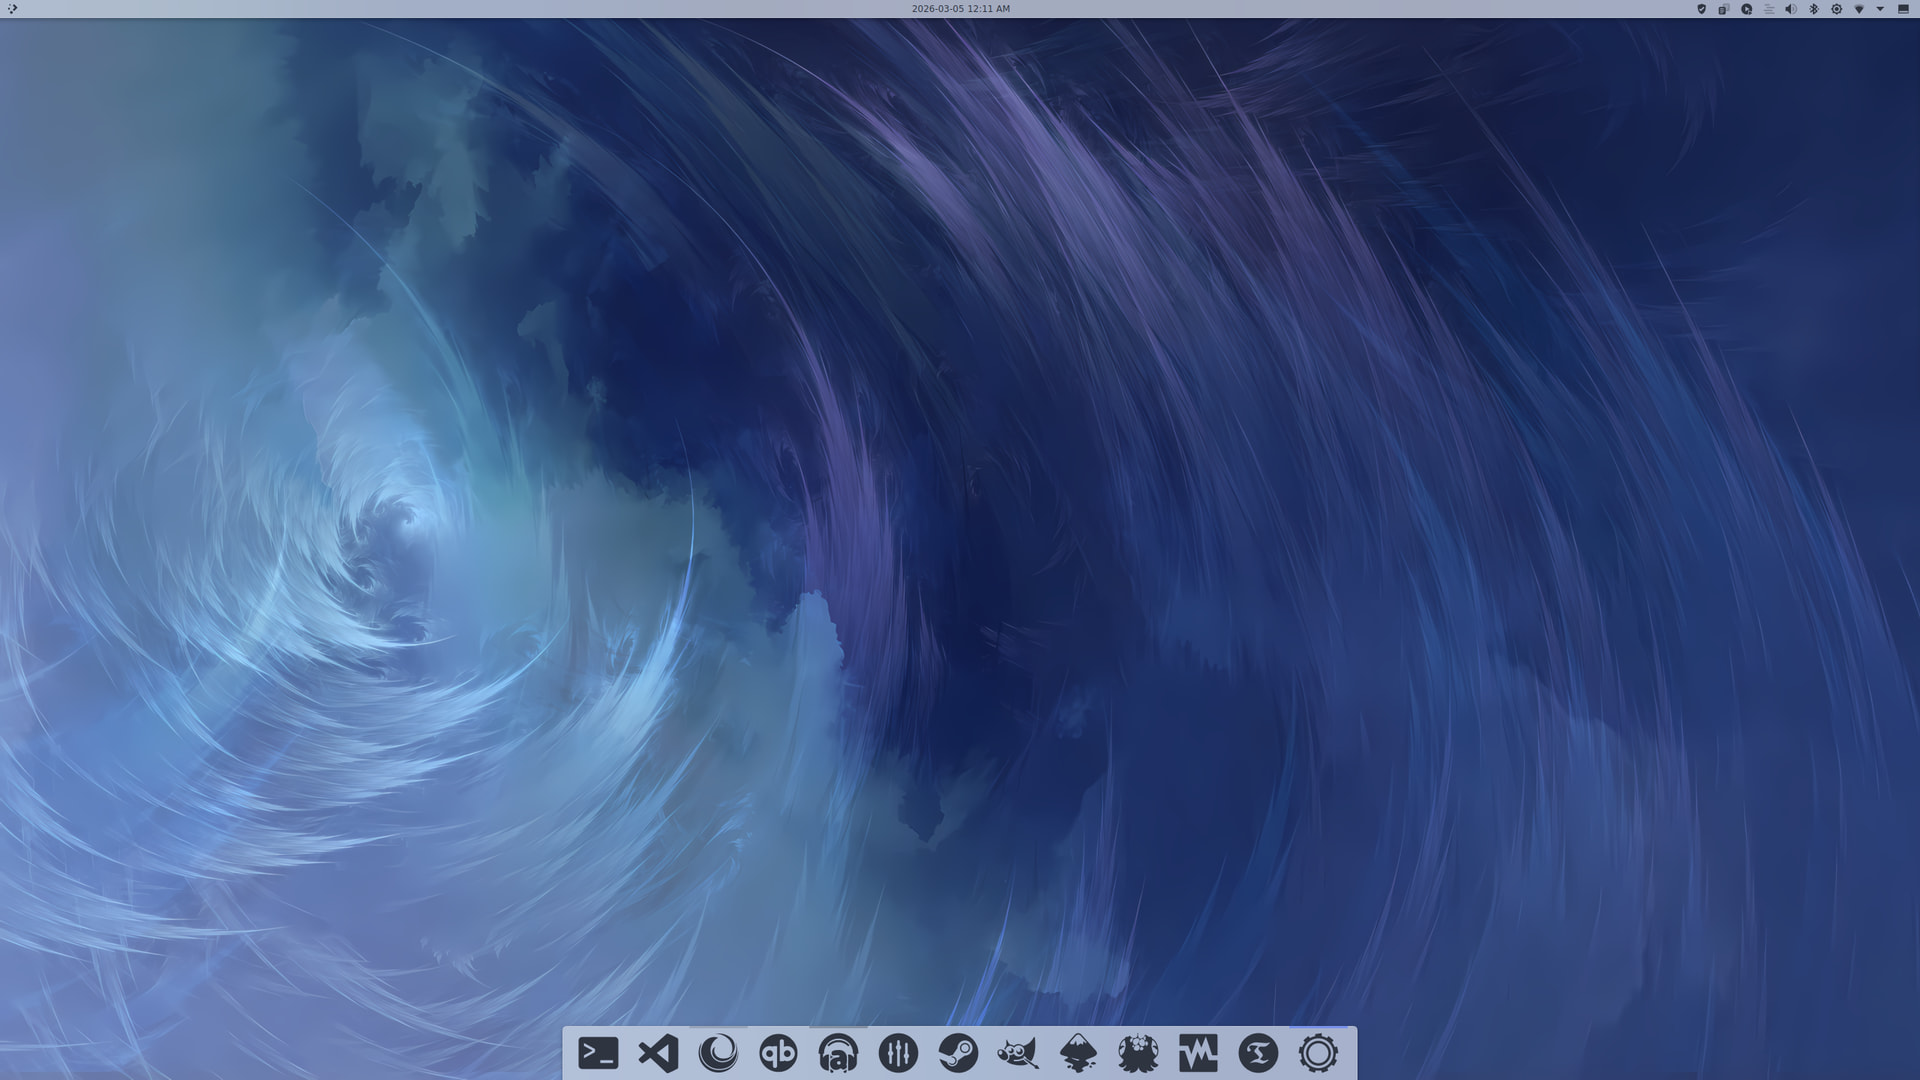
Task: Click the date and time clock
Action: point(960,9)
